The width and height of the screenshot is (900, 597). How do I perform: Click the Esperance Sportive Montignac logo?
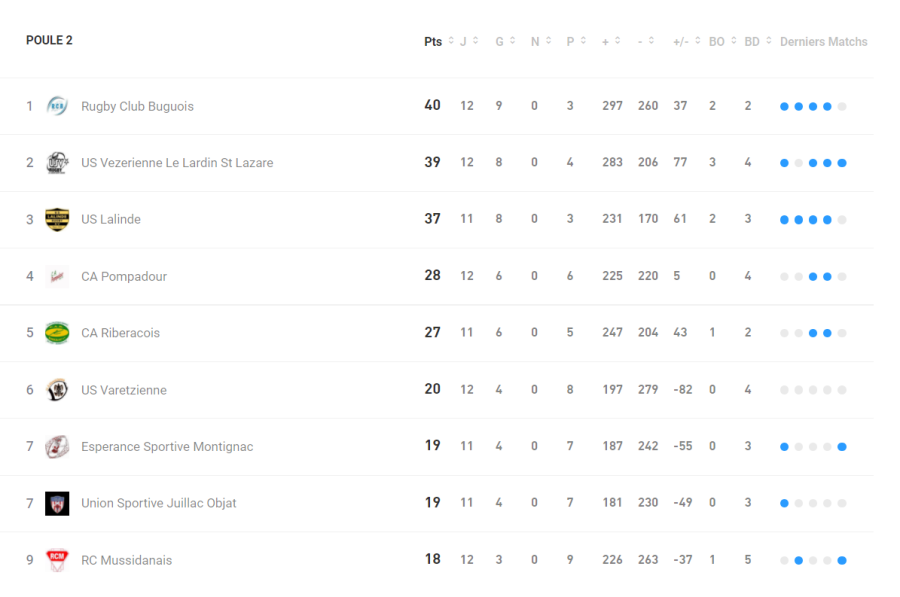[57, 446]
